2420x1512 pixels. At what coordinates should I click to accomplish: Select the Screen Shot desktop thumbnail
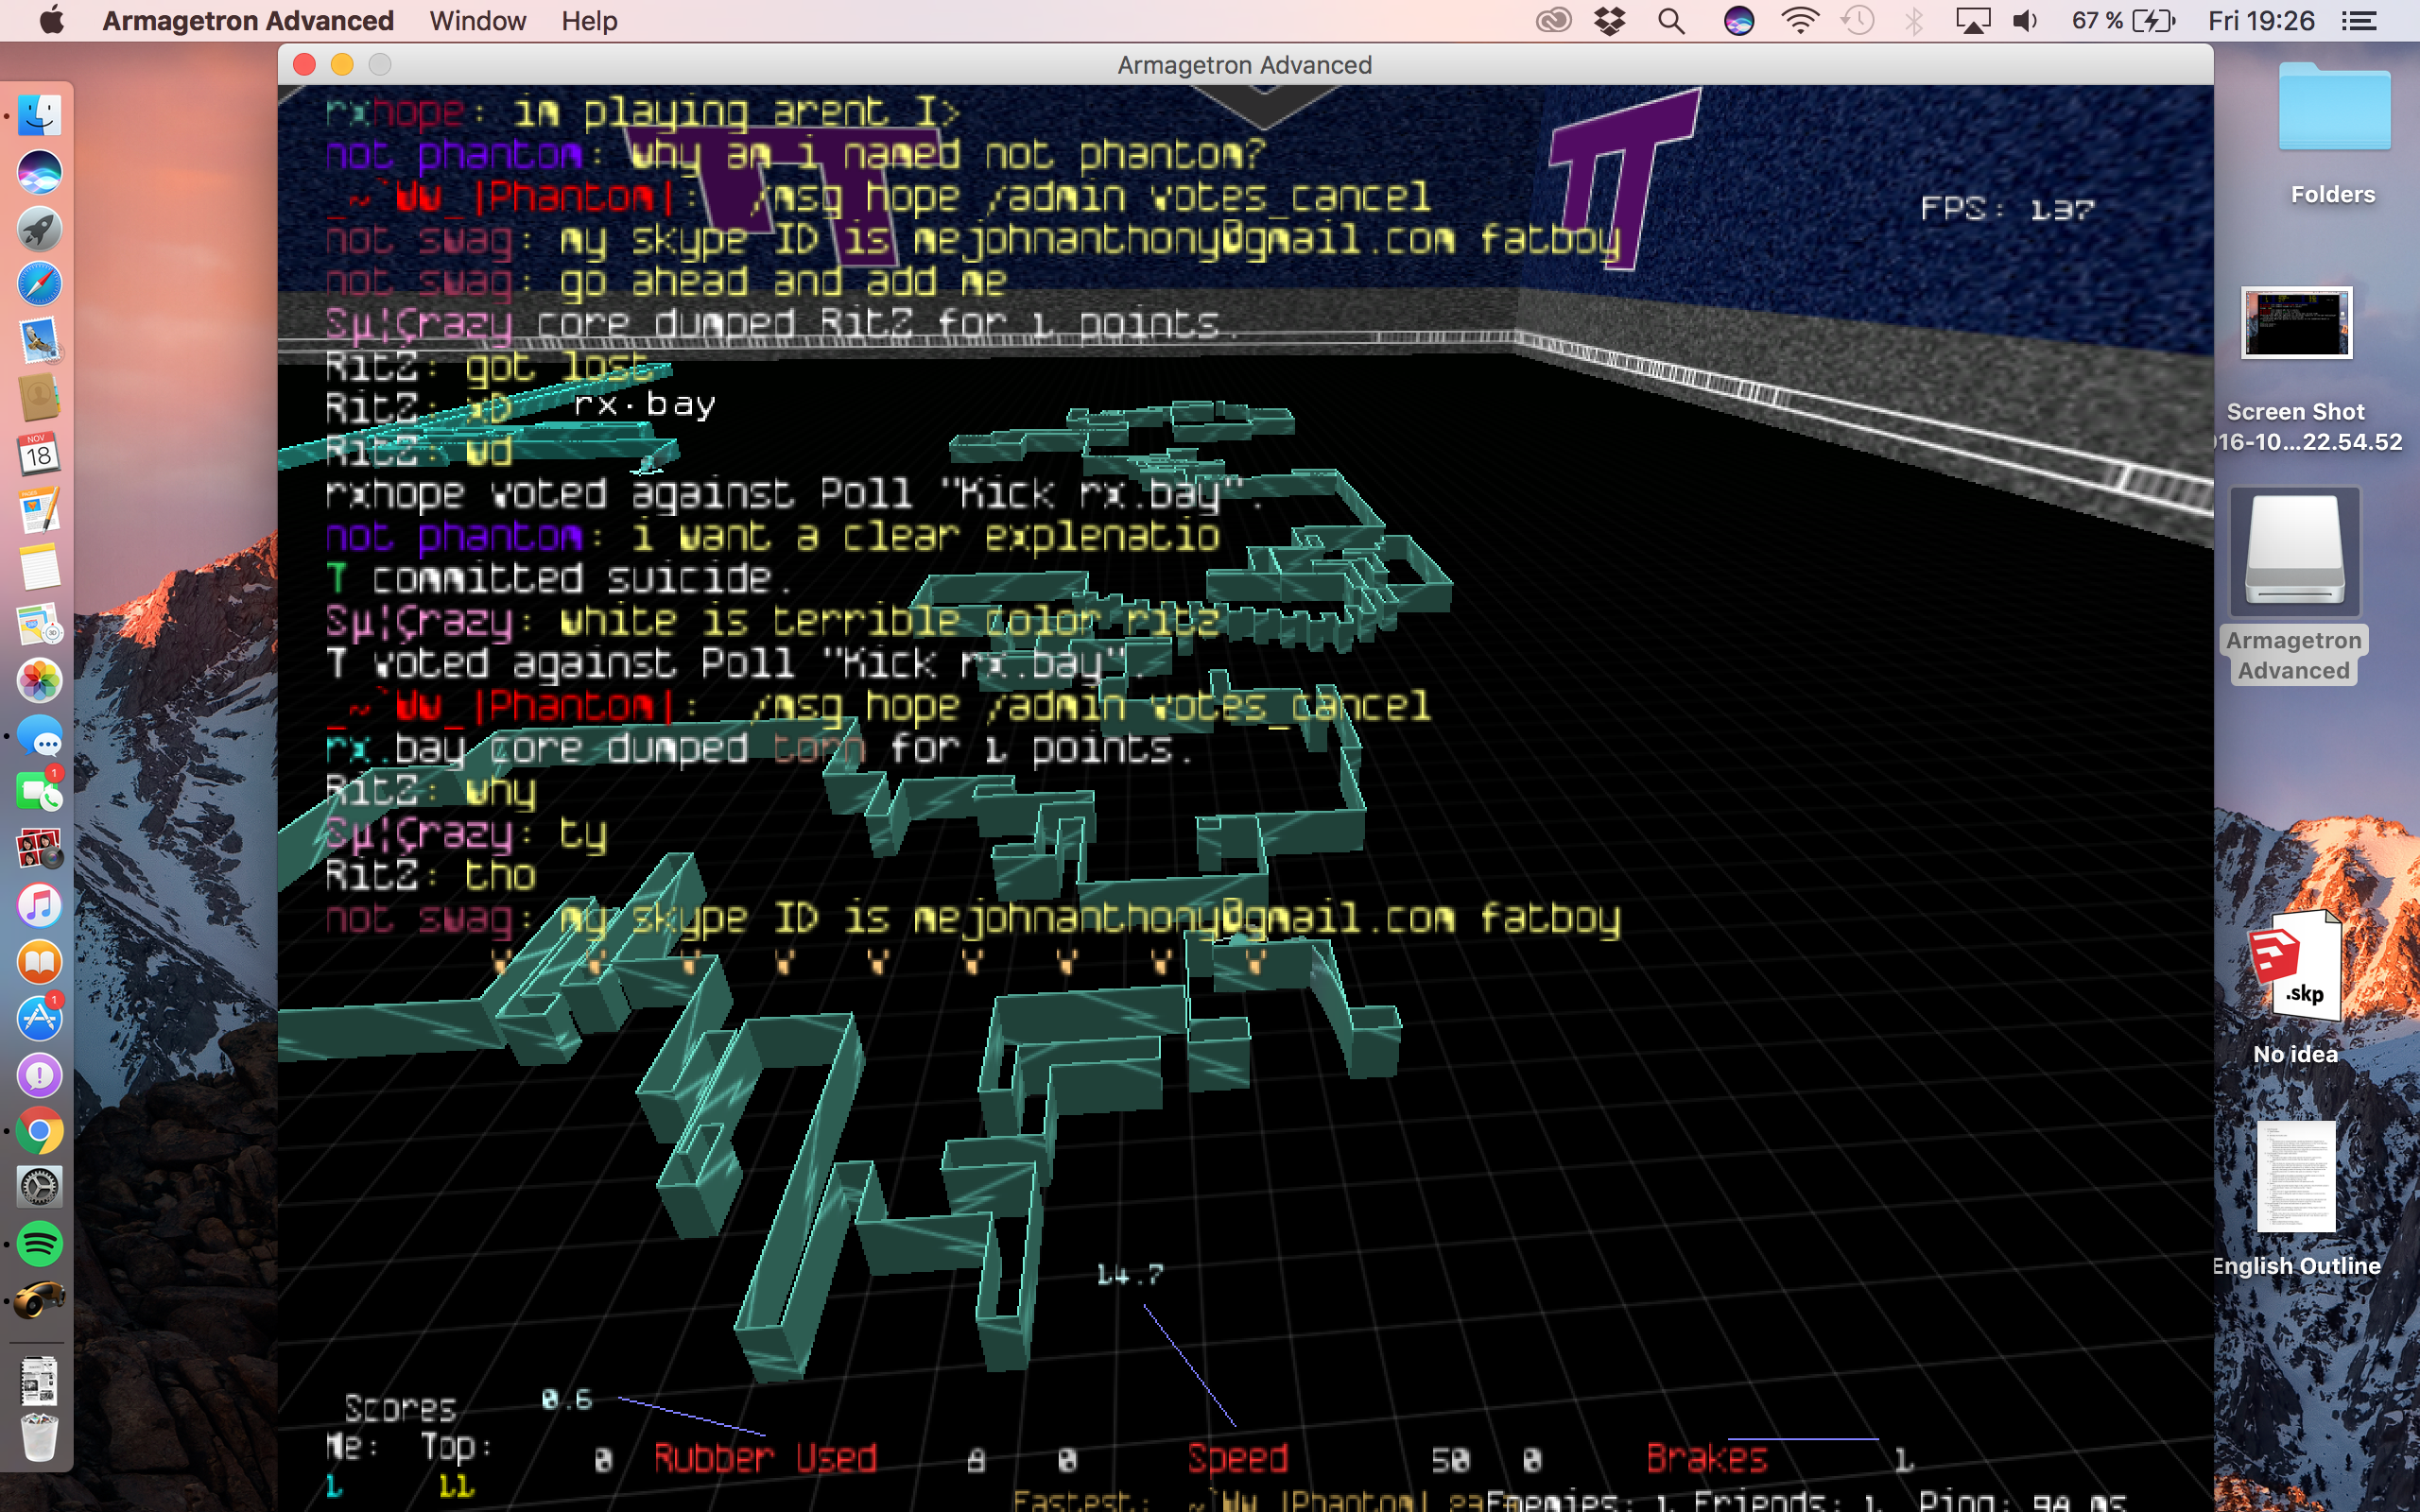pyautogui.click(x=2296, y=323)
